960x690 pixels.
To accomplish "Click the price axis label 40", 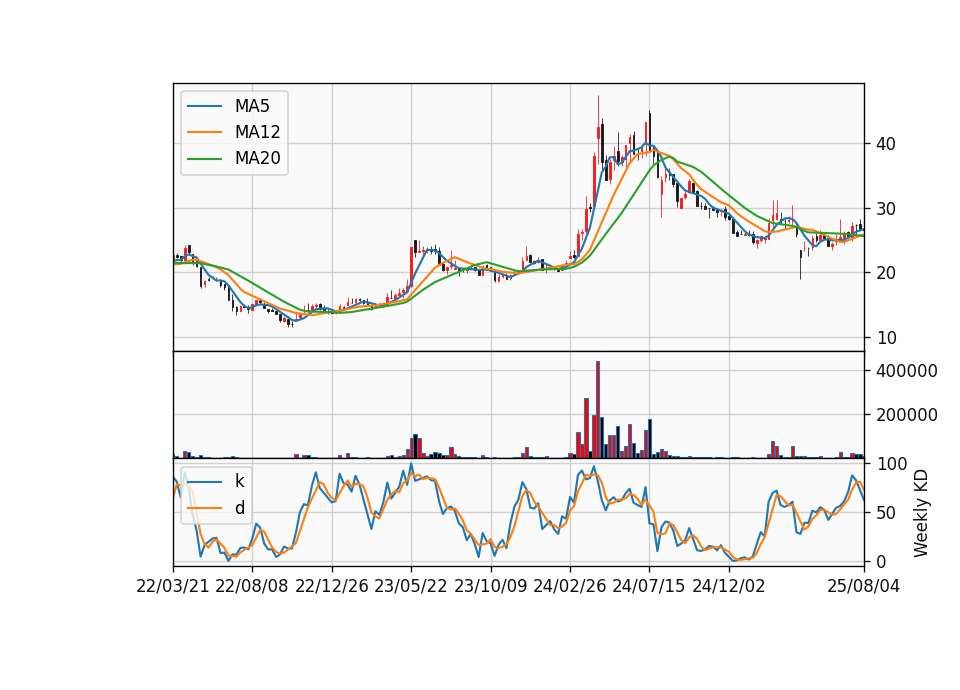I will click(885, 144).
